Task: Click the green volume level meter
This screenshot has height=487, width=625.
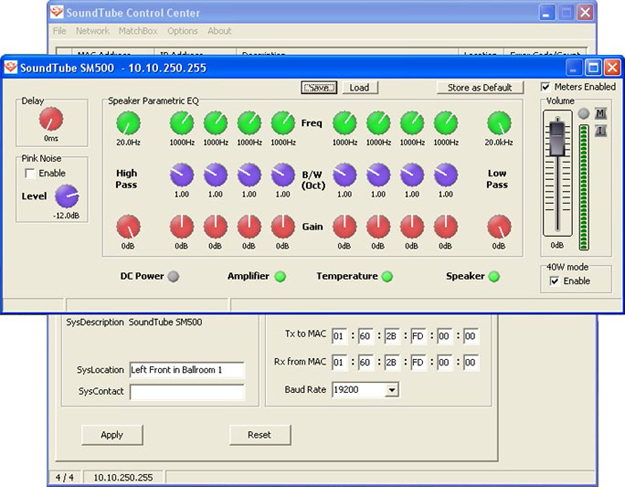Action: pyautogui.click(x=584, y=187)
